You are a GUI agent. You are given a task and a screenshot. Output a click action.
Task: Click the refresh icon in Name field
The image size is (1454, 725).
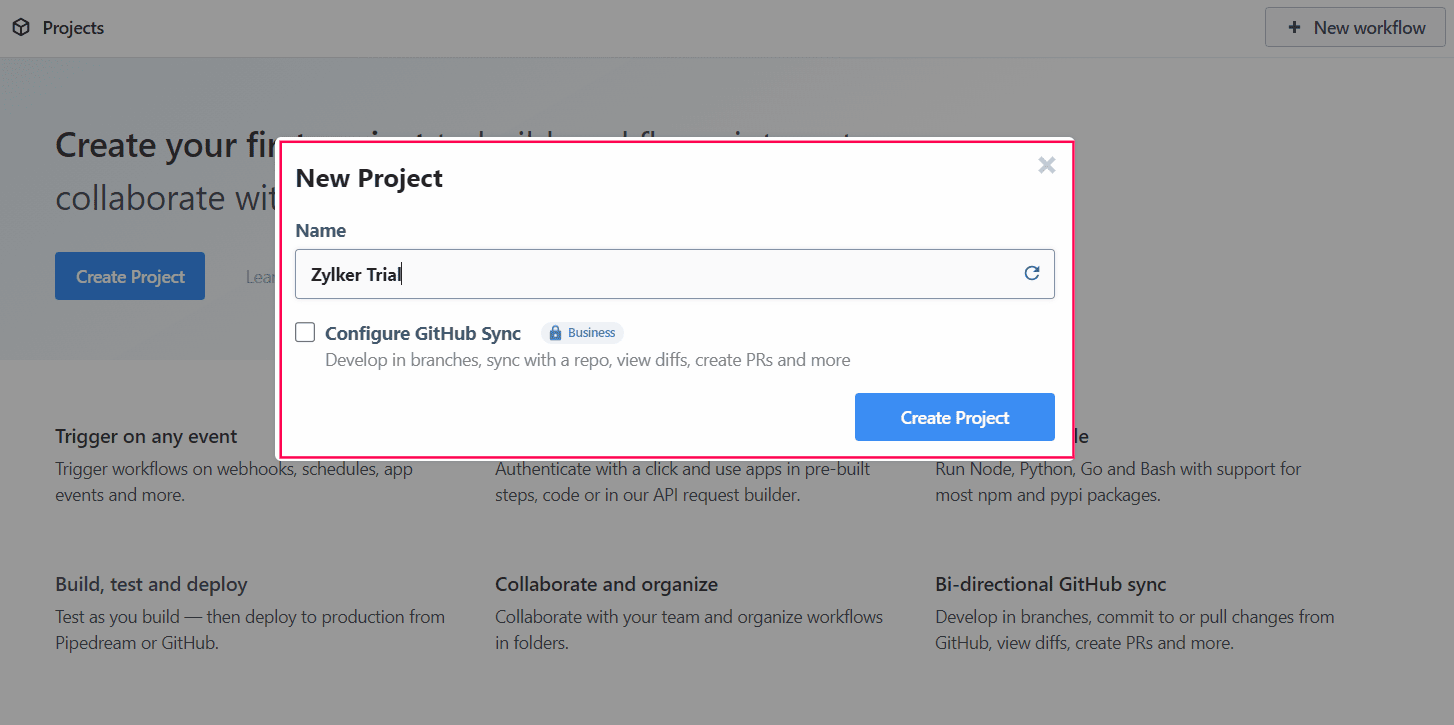coord(1032,273)
